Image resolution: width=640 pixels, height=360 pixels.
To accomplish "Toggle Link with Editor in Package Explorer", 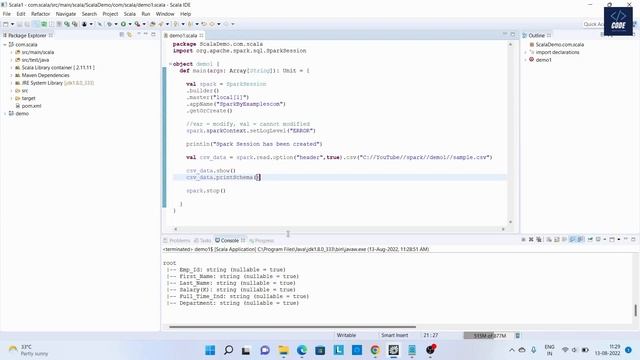I will pos(130,35).
